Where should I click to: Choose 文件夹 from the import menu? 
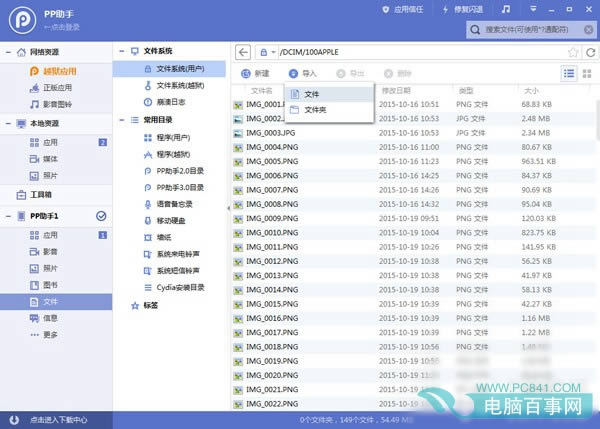tap(329, 110)
